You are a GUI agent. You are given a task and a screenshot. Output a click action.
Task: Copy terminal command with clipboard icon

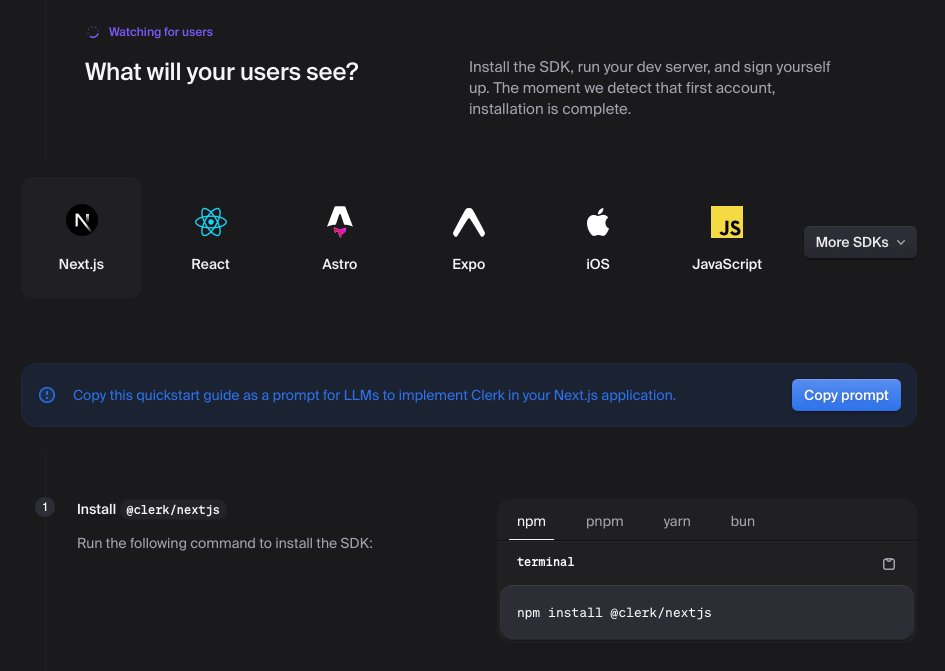[888, 564]
